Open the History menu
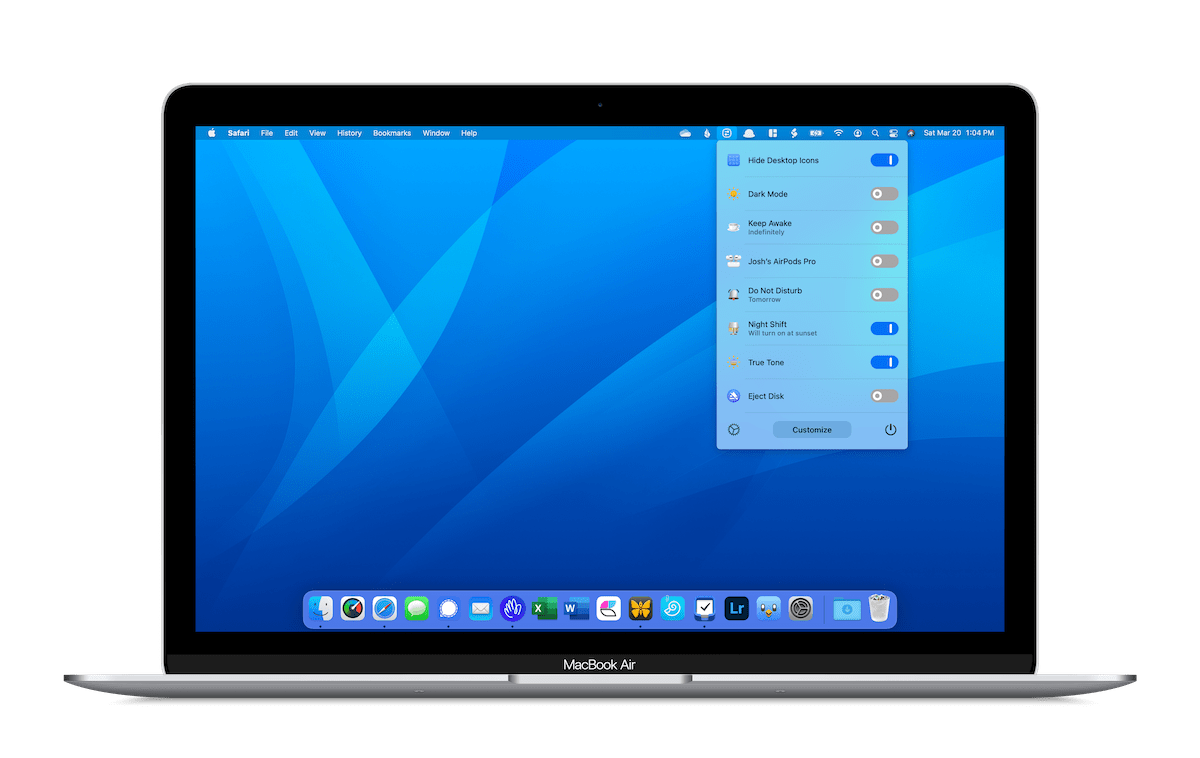The image size is (1200, 758). [x=349, y=133]
